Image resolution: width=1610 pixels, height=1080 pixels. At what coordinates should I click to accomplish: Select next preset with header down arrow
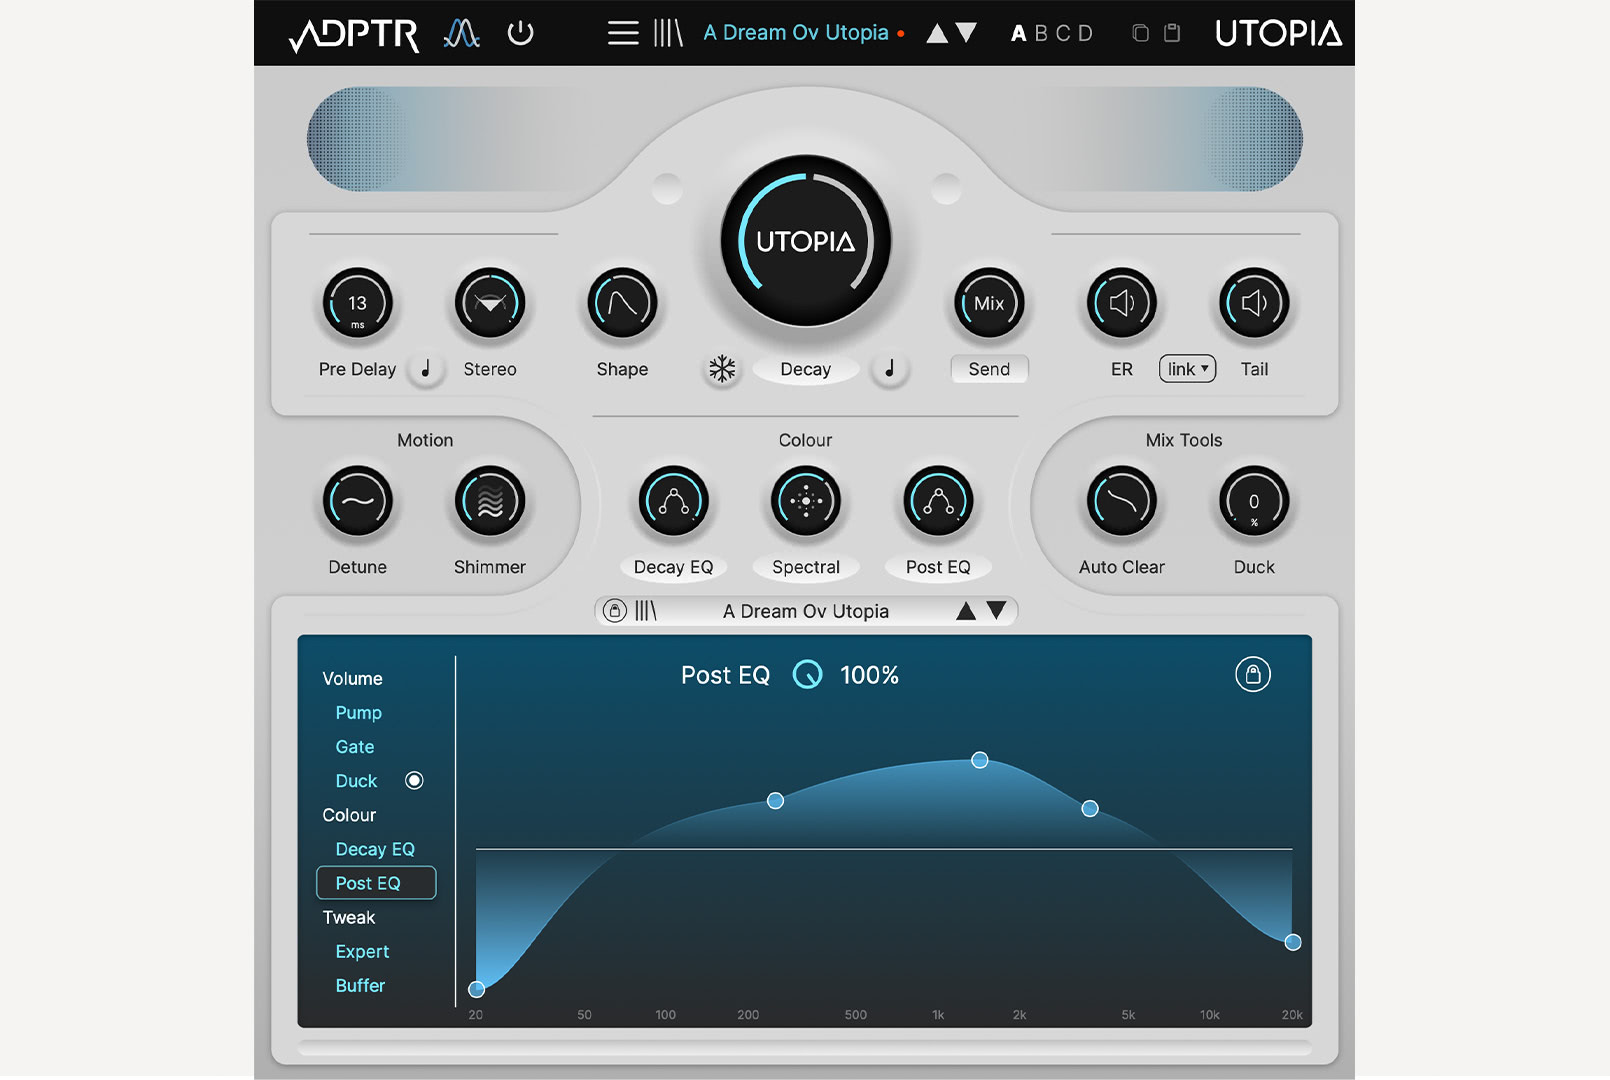966,33
